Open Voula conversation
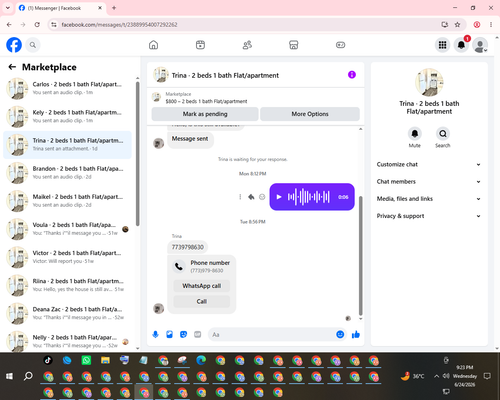The image size is (500, 400). click(67, 229)
